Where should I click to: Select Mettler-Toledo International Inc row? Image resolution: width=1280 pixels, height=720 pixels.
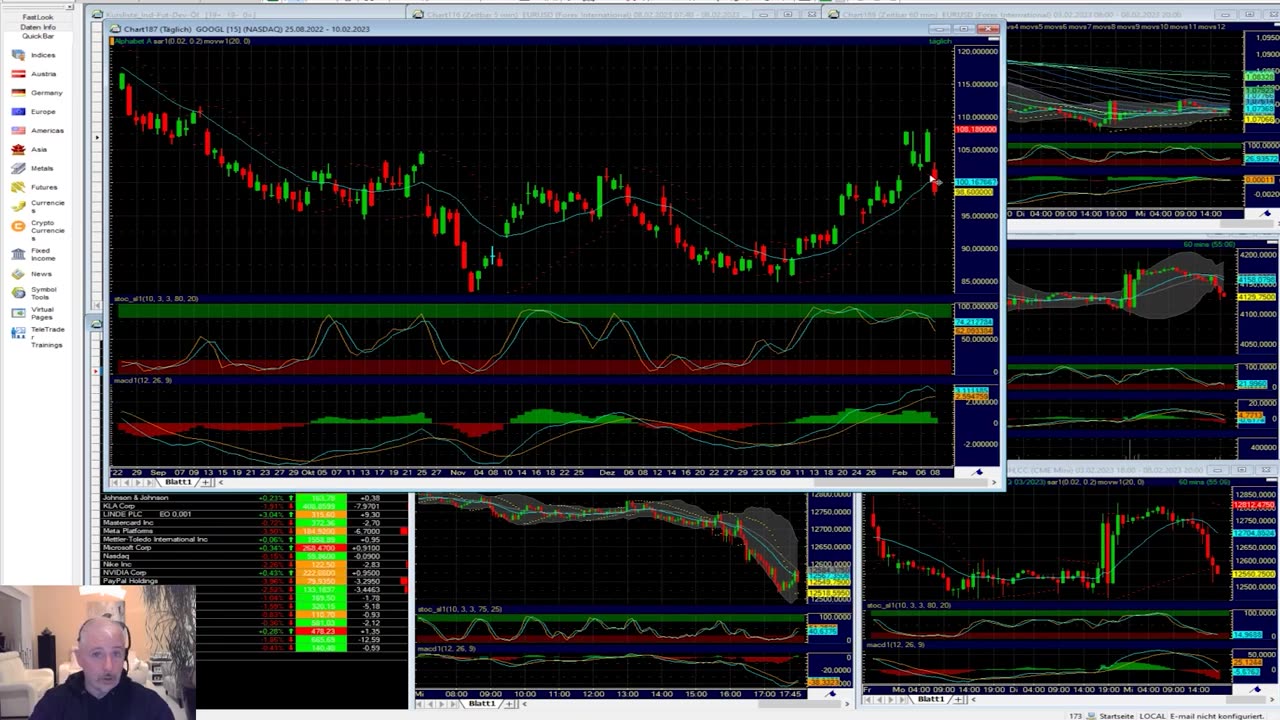click(255, 539)
